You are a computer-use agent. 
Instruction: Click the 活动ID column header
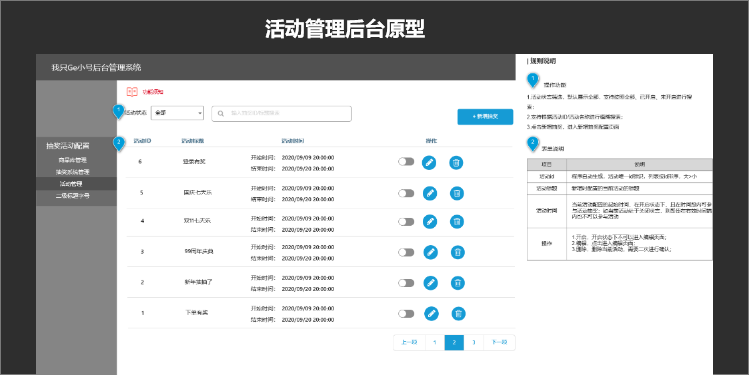click(x=142, y=141)
